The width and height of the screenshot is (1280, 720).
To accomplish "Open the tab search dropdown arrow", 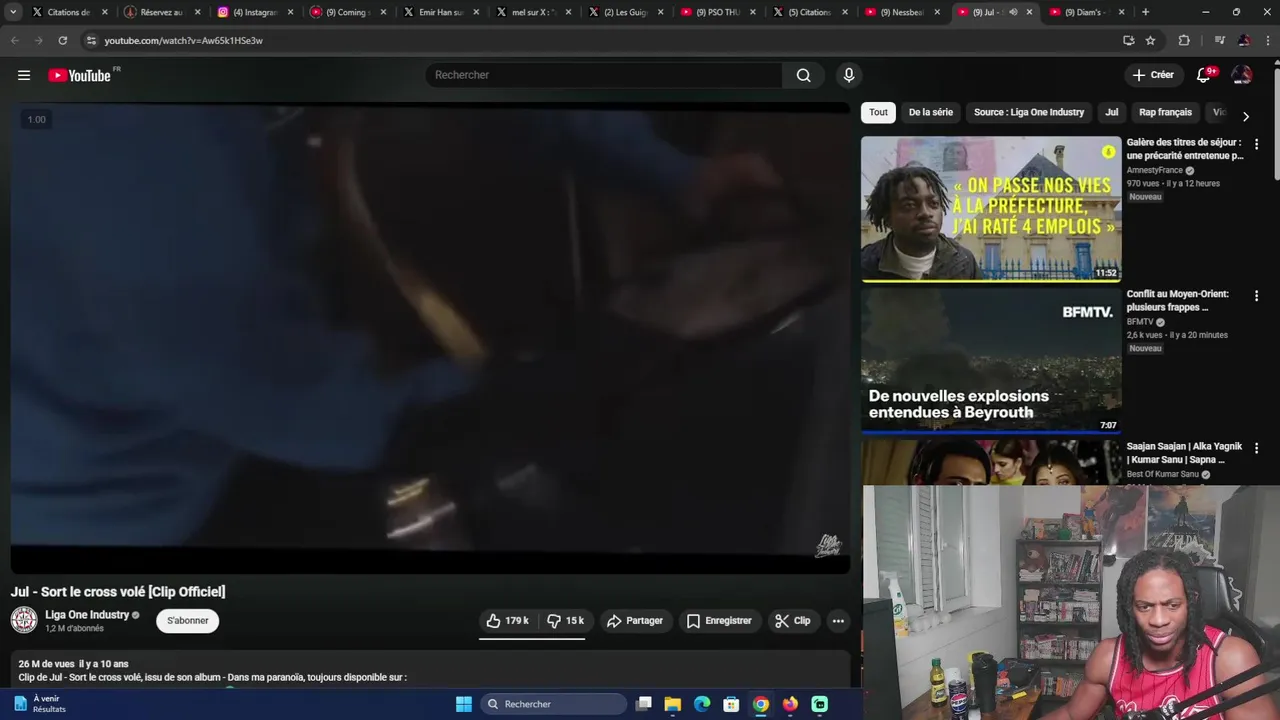I will coord(13,12).
